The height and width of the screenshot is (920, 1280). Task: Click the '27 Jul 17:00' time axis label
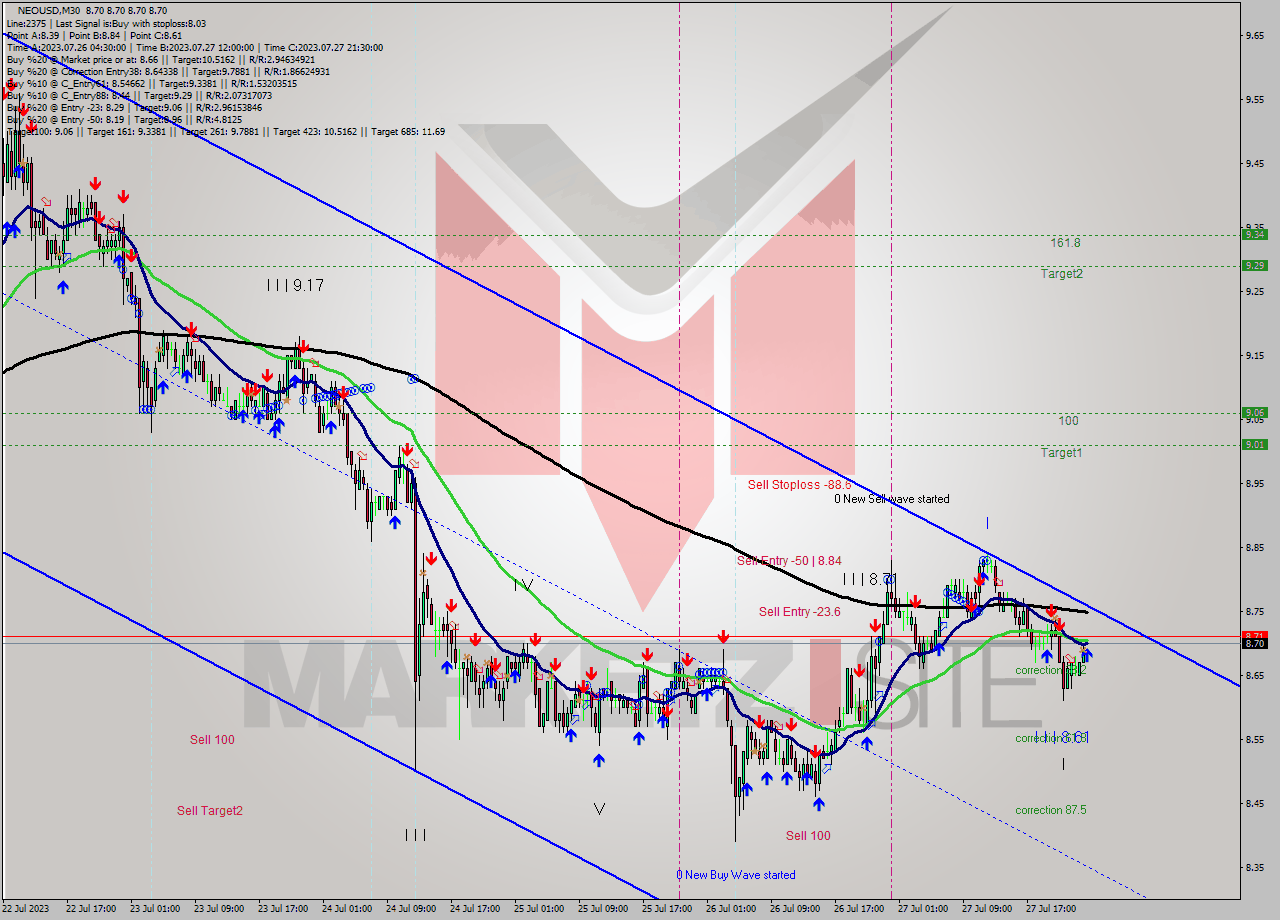1051,909
